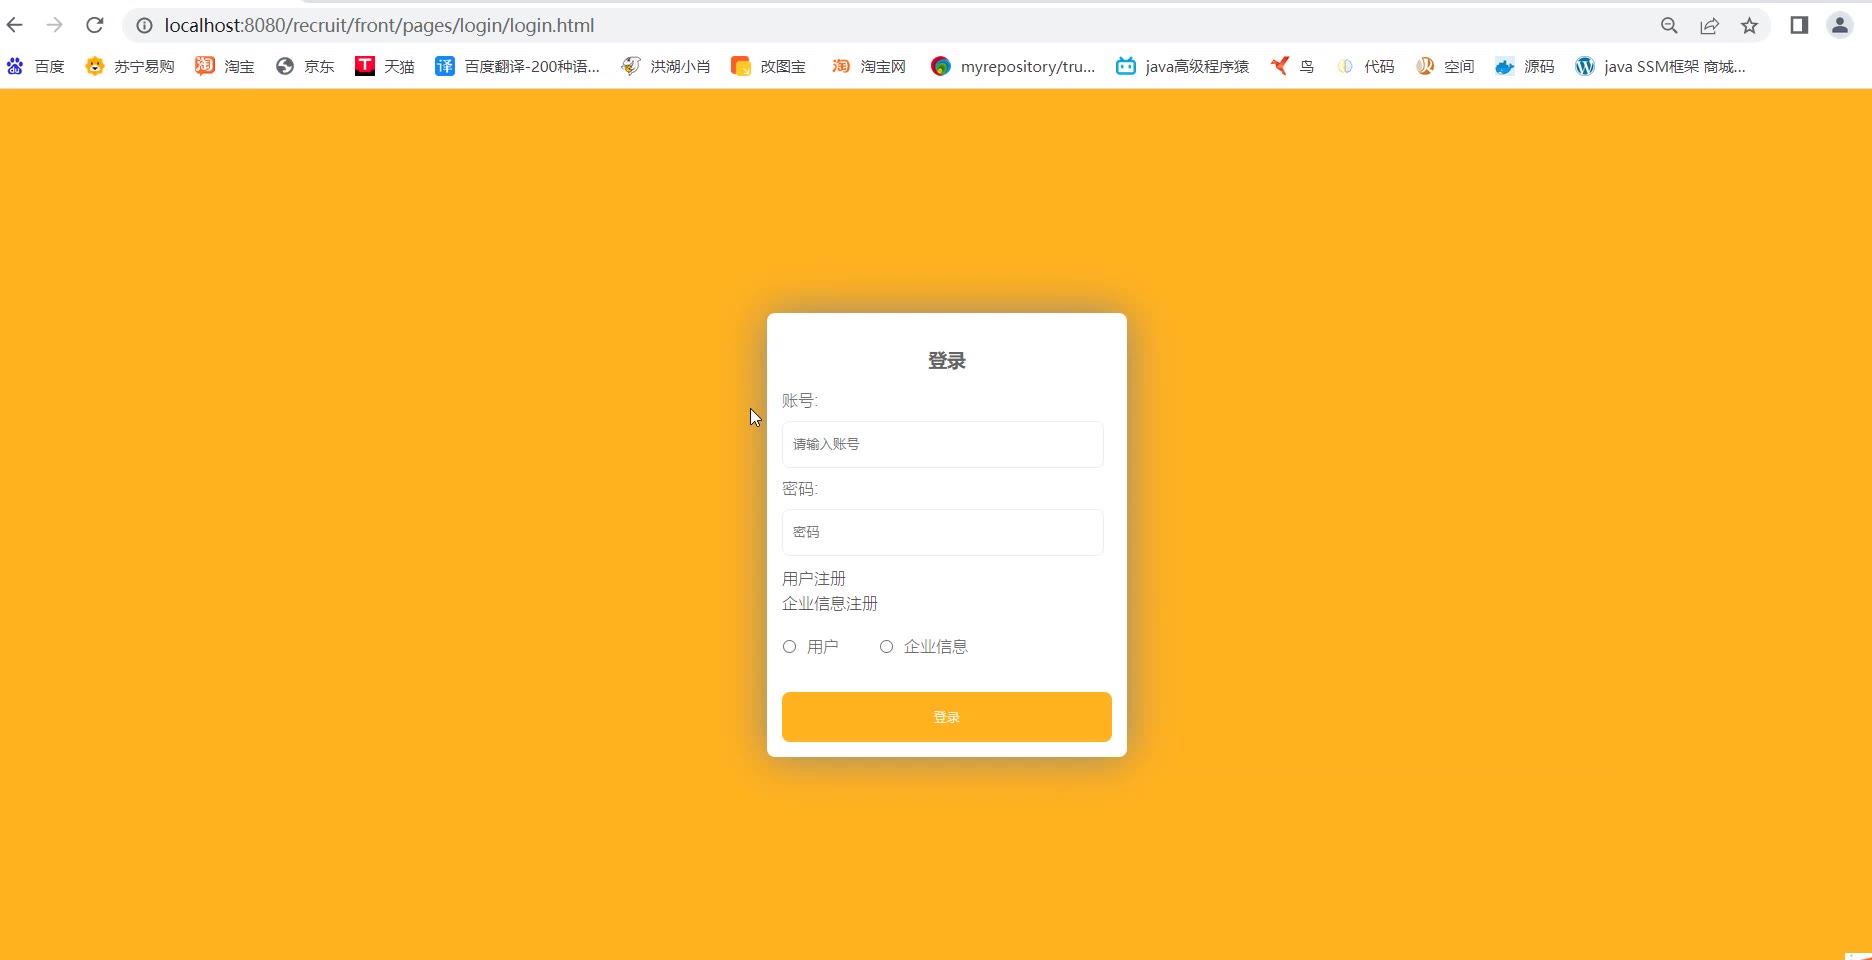Open the 空间 bookmark
The height and width of the screenshot is (960, 1872).
[1445, 66]
